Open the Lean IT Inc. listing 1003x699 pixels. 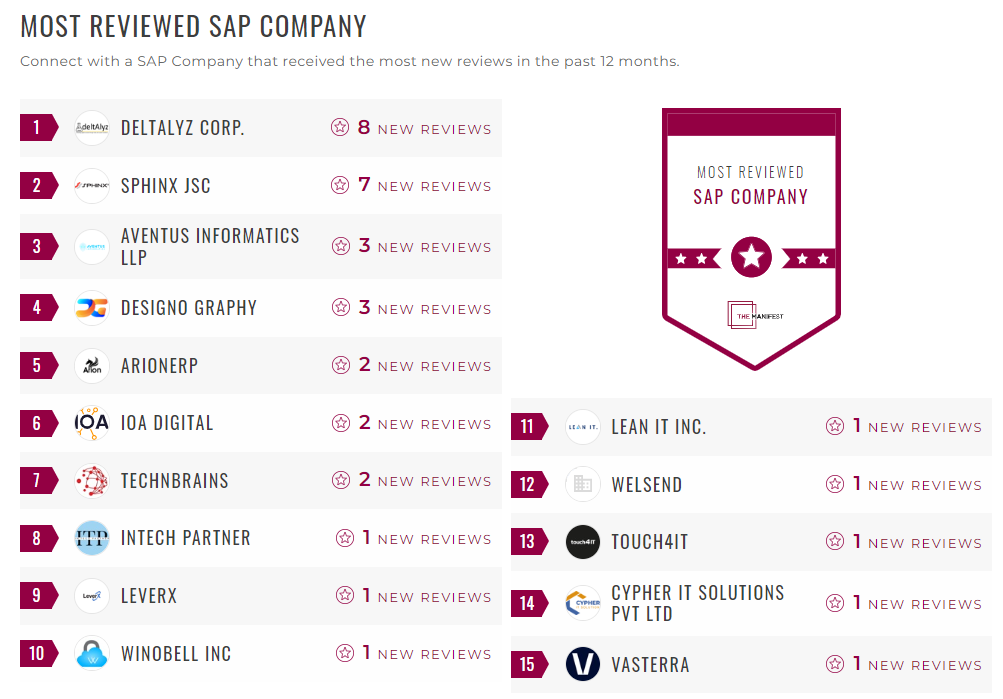658,427
